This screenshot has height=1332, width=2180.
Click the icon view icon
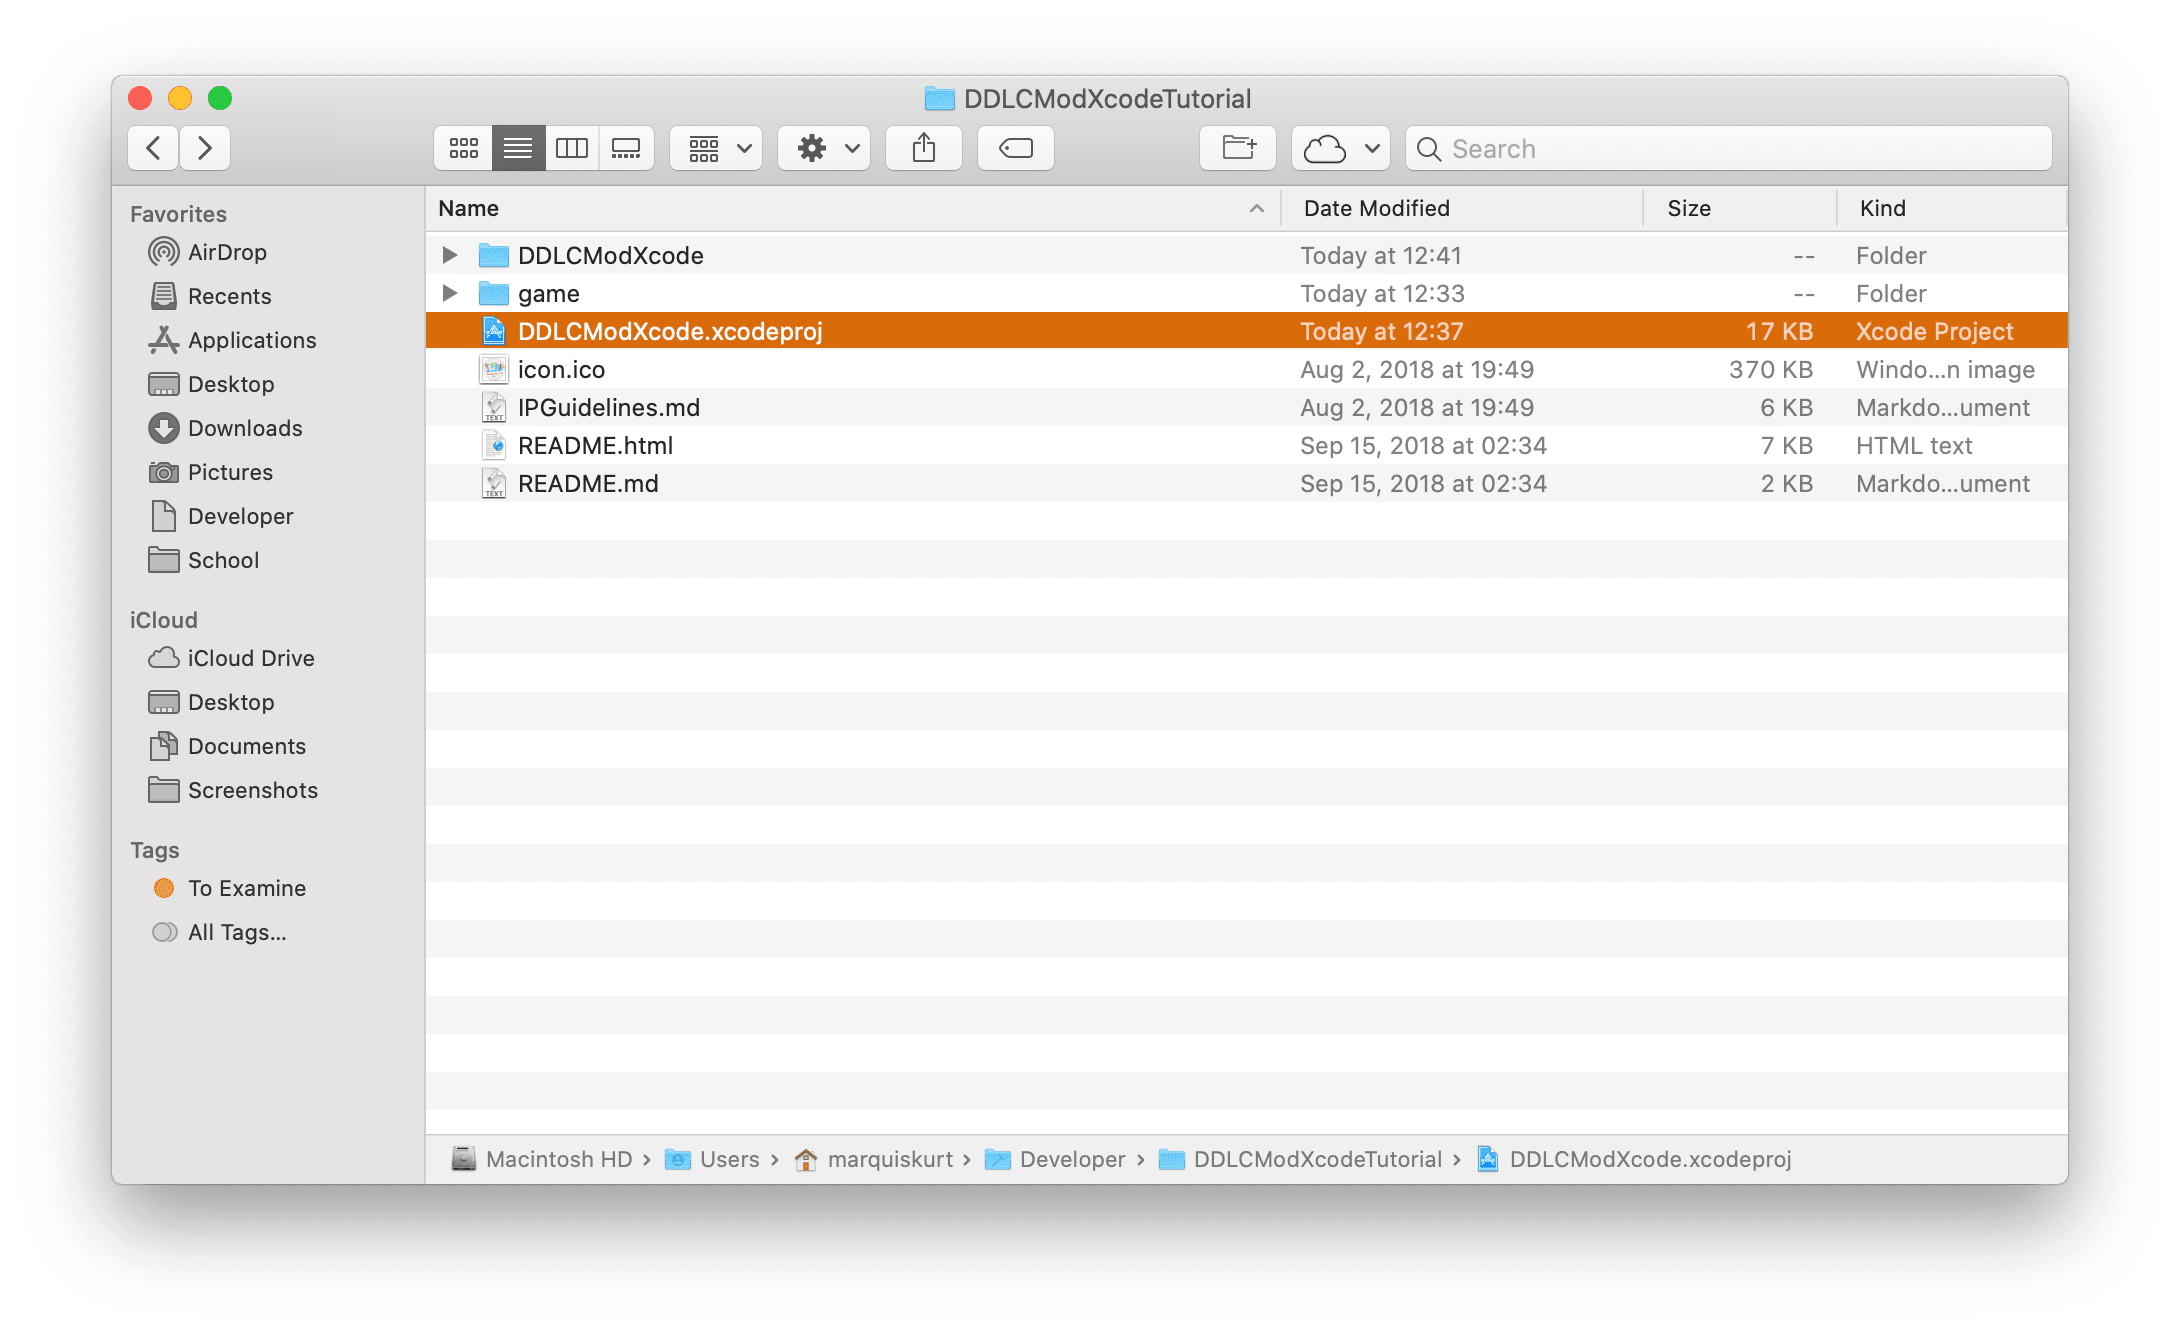point(464,148)
